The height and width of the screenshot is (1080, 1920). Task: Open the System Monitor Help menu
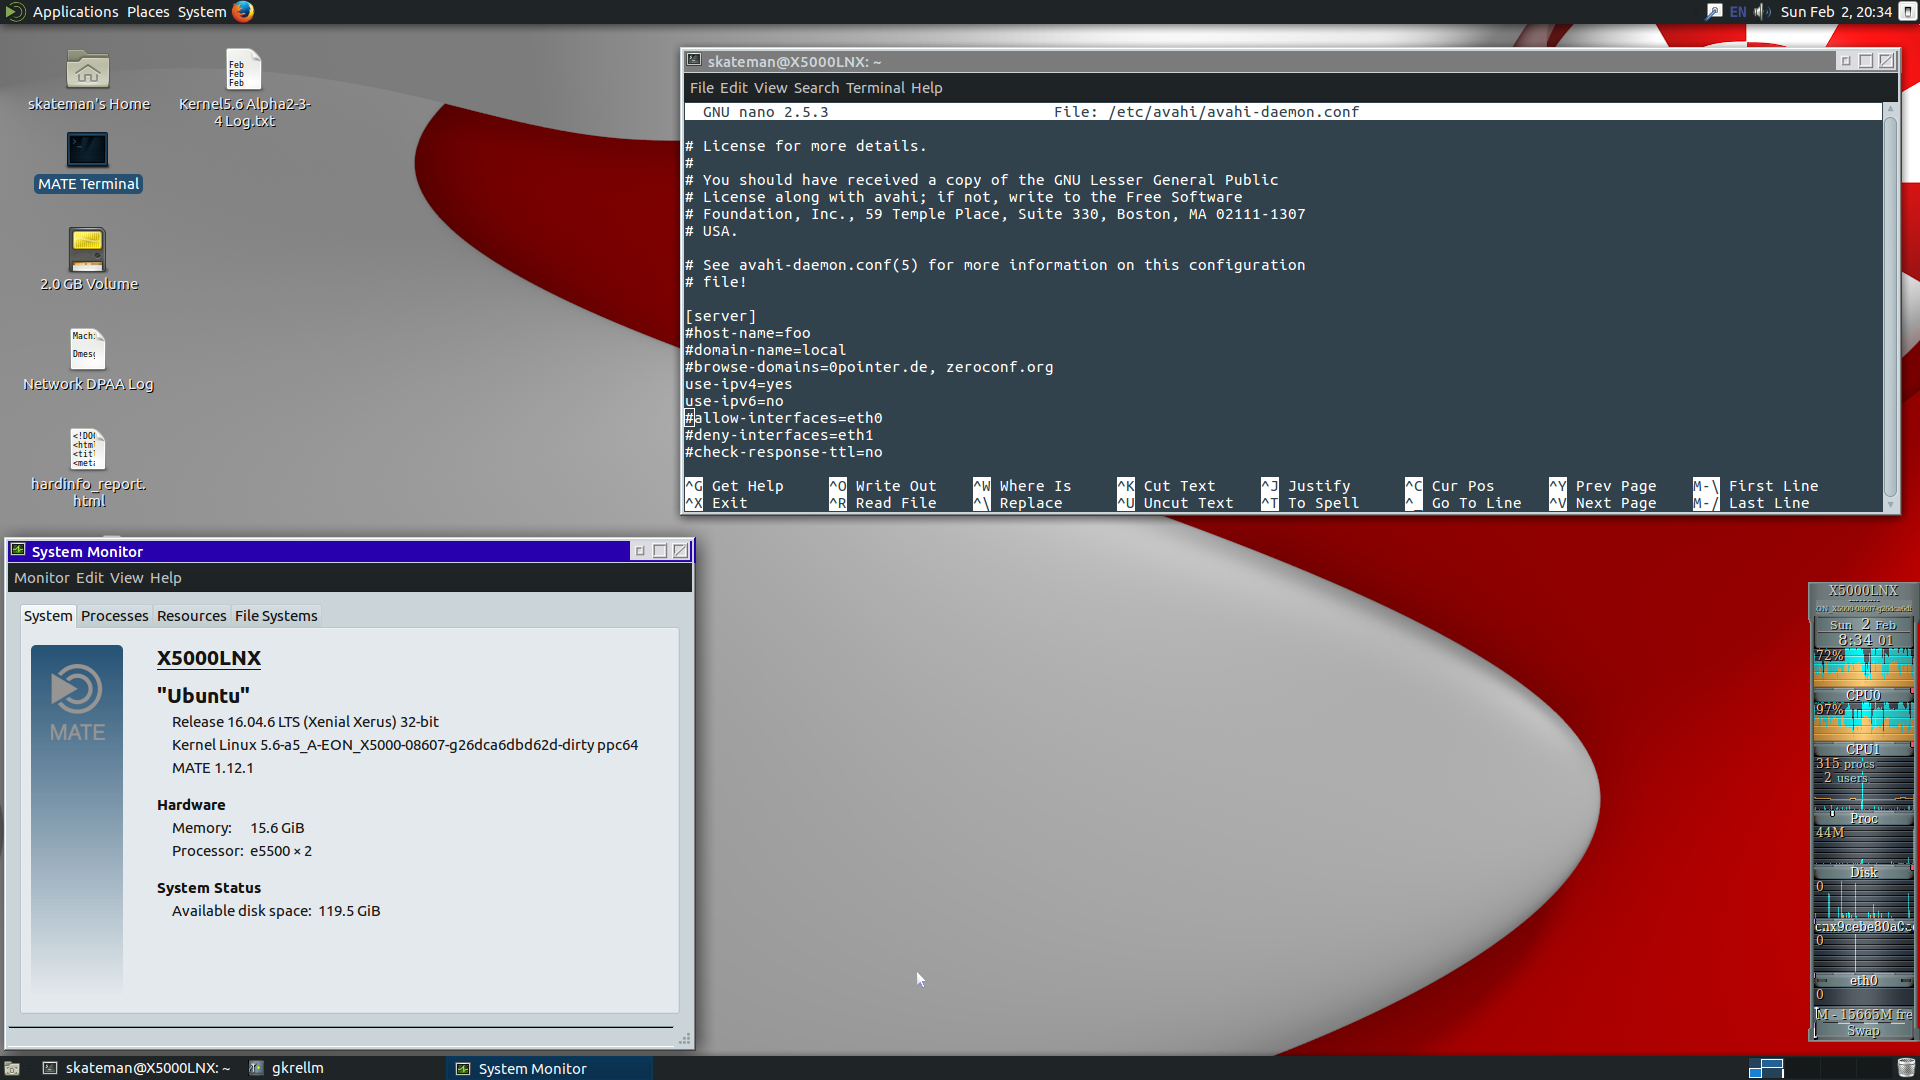166,578
